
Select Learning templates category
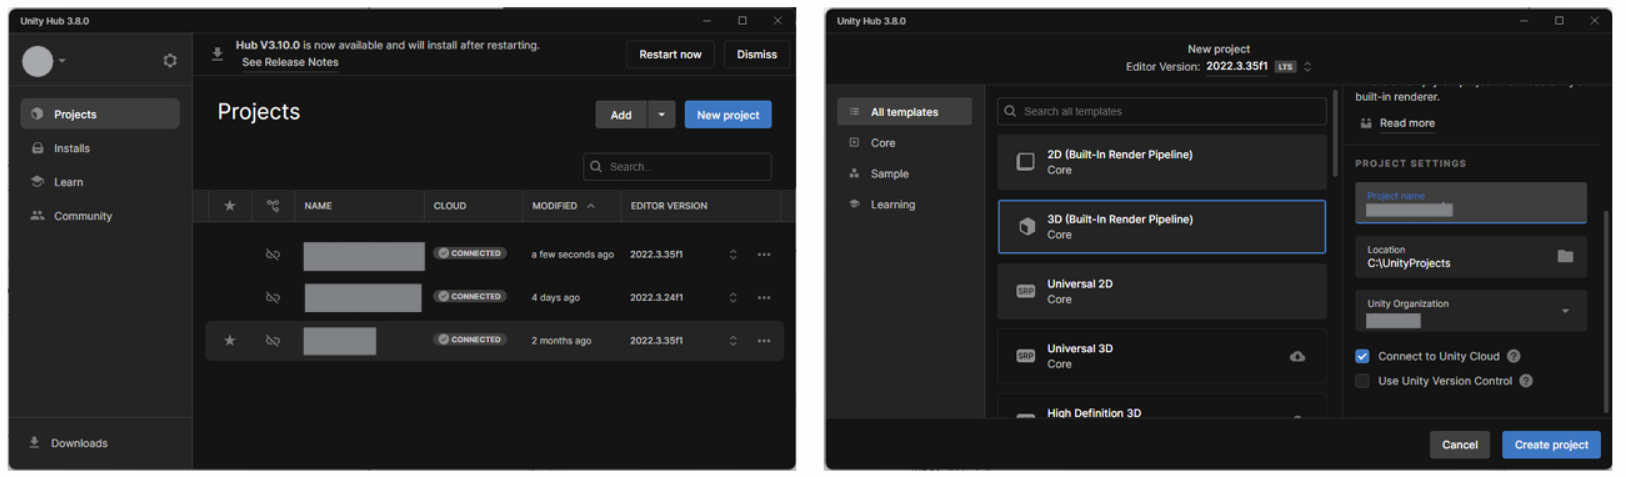[904, 205]
